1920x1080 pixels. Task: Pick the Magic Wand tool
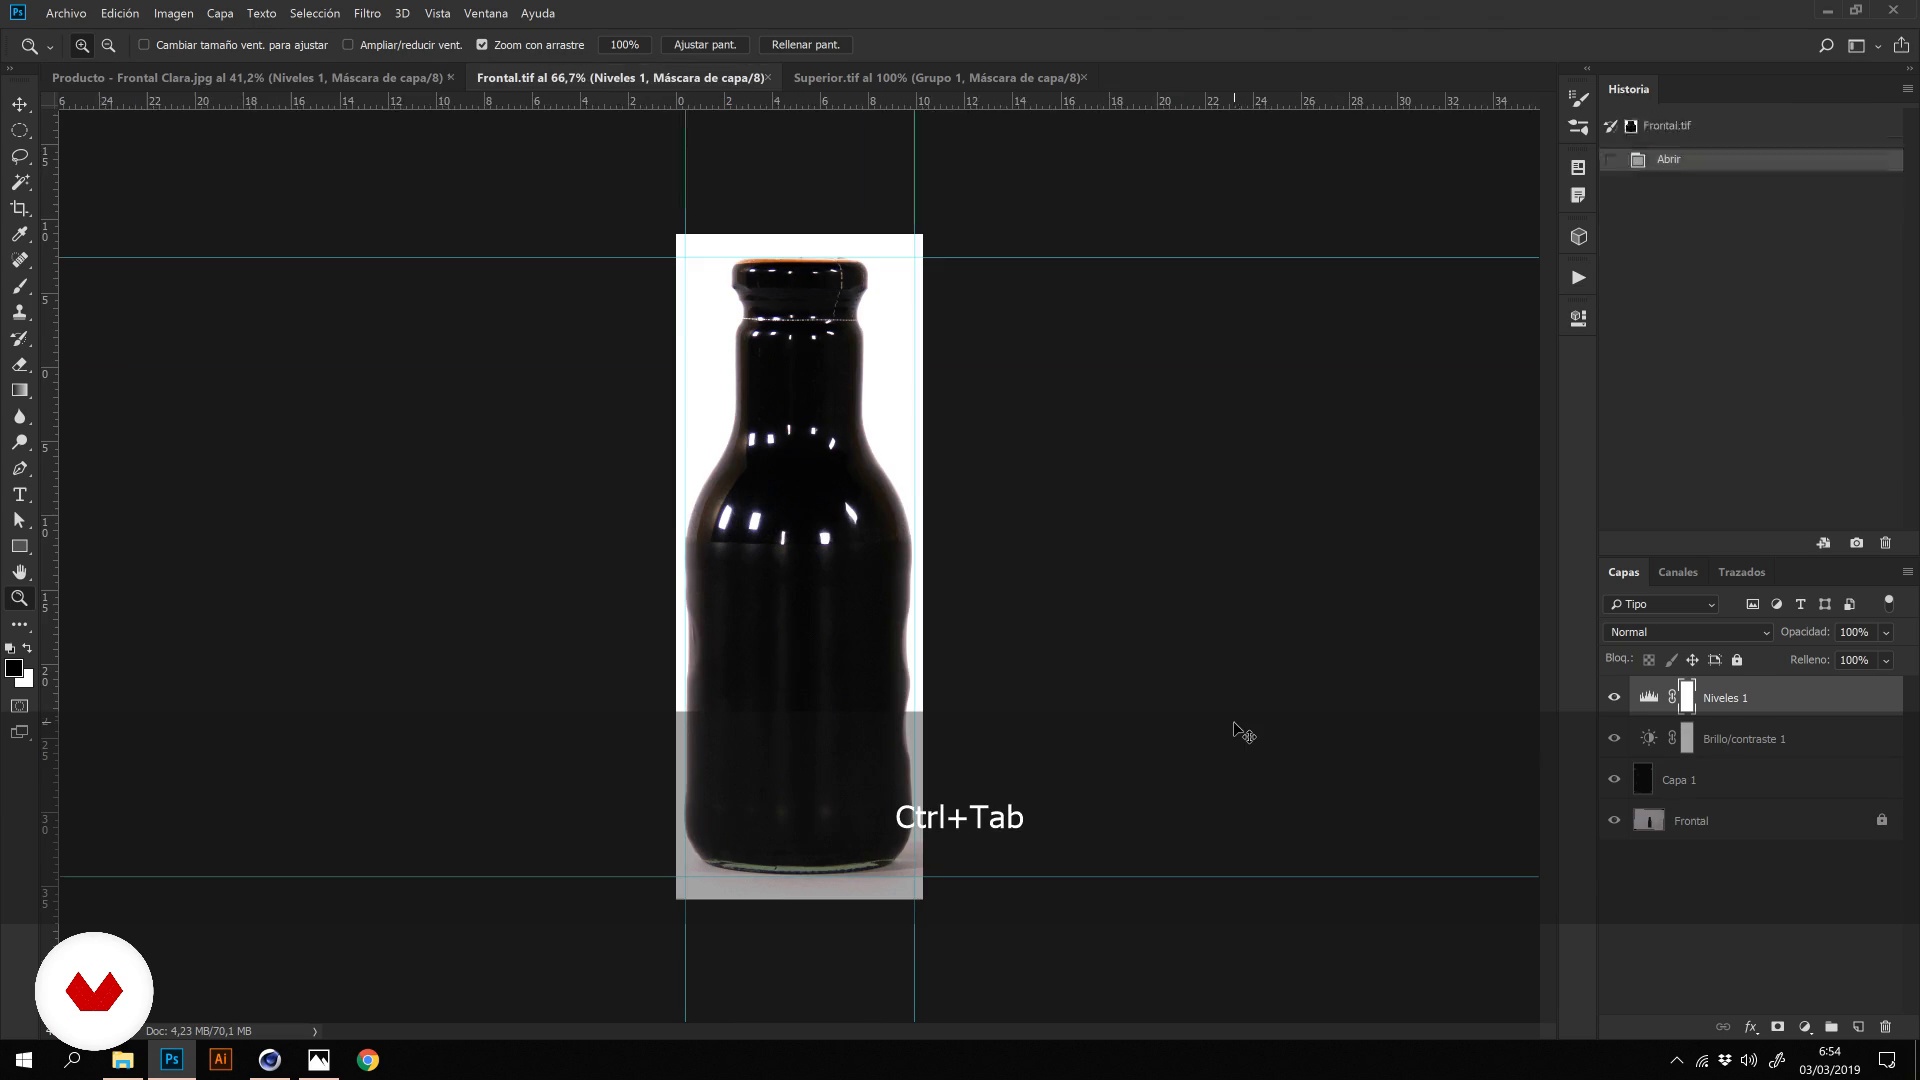[19, 182]
